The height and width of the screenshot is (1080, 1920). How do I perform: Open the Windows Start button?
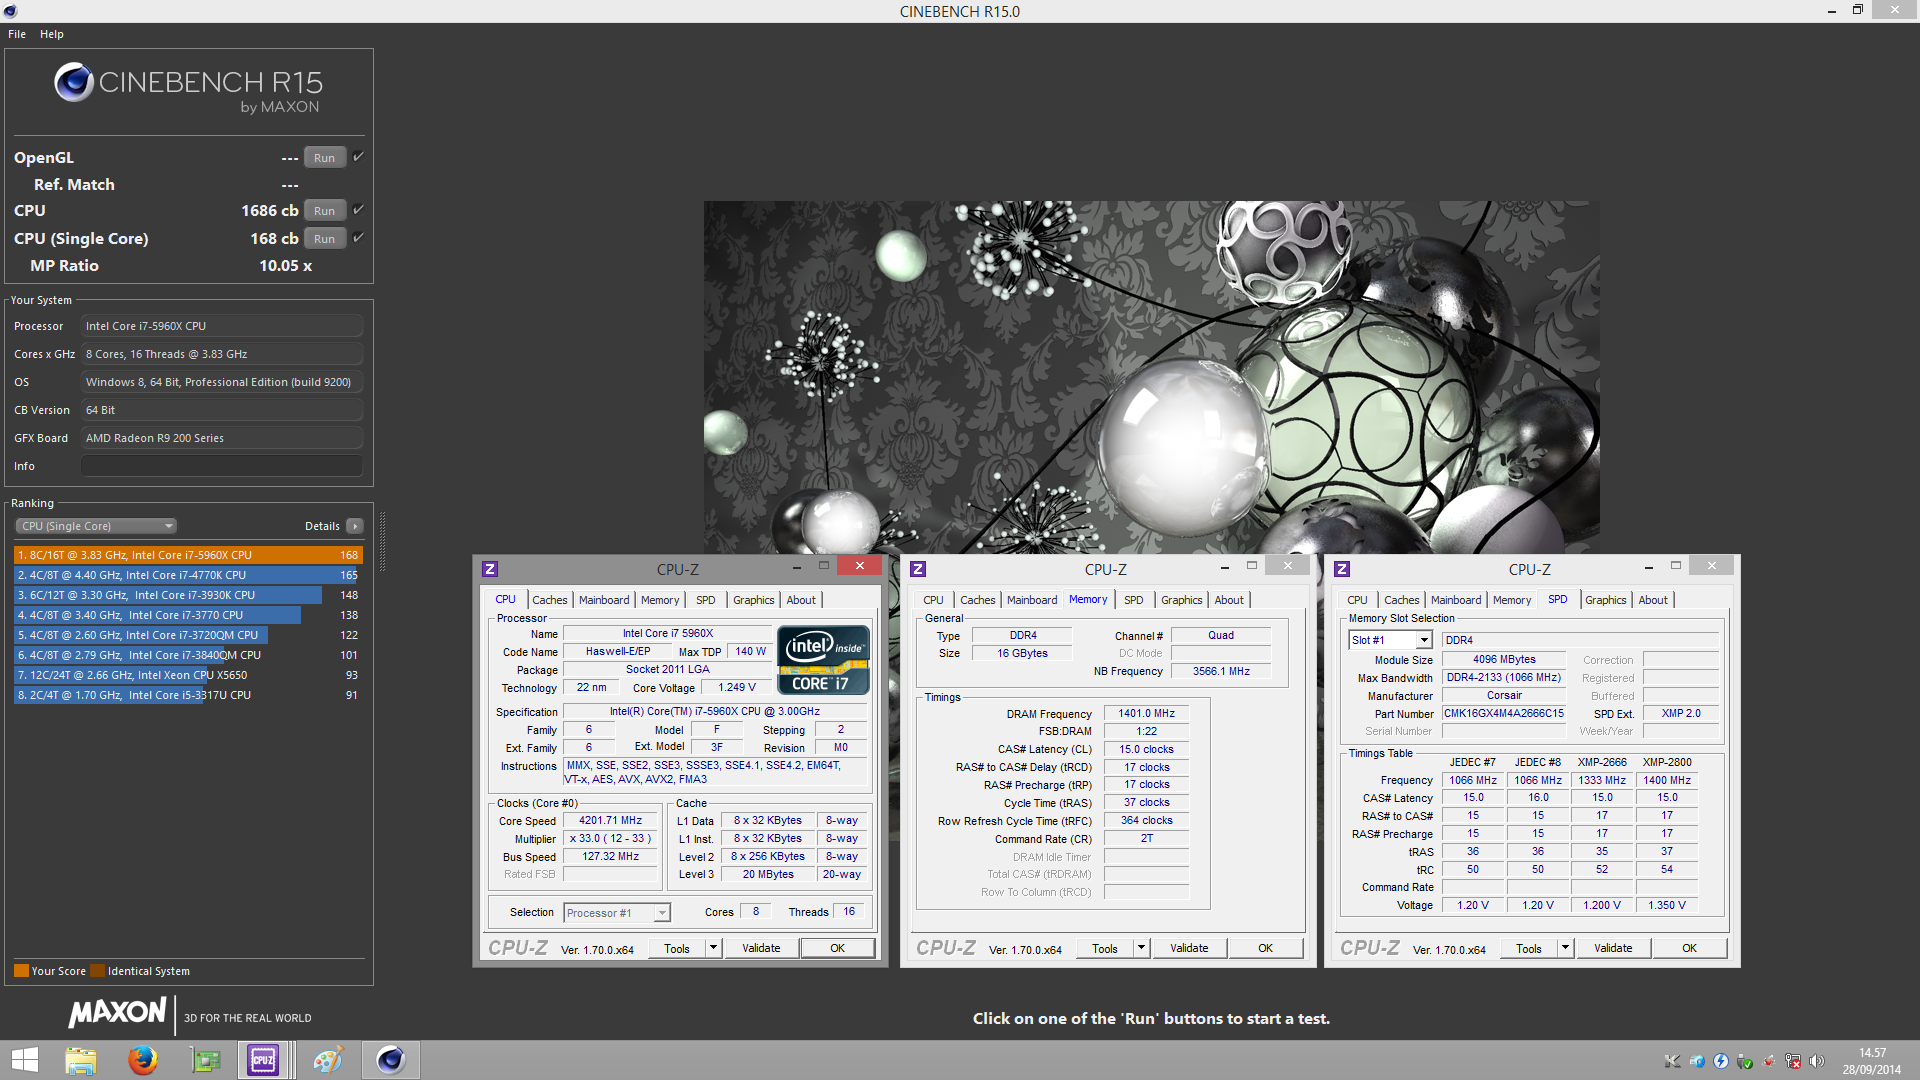coord(24,1060)
